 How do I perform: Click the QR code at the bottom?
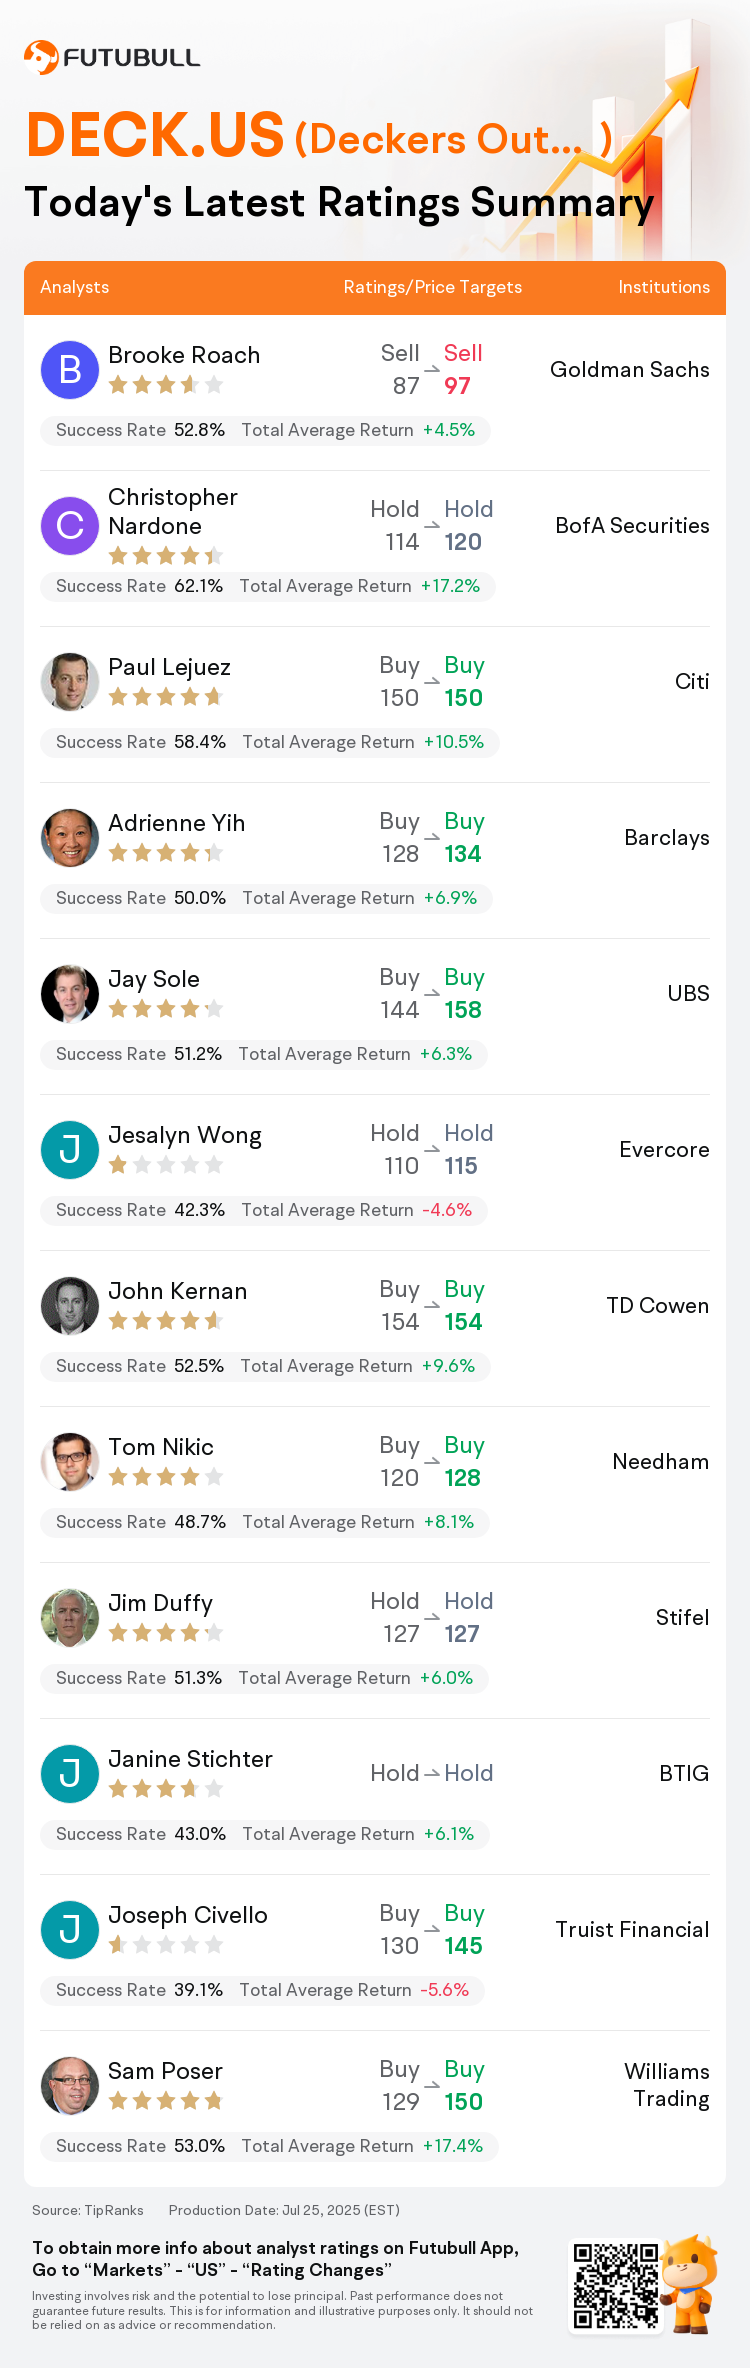click(x=616, y=2286)
